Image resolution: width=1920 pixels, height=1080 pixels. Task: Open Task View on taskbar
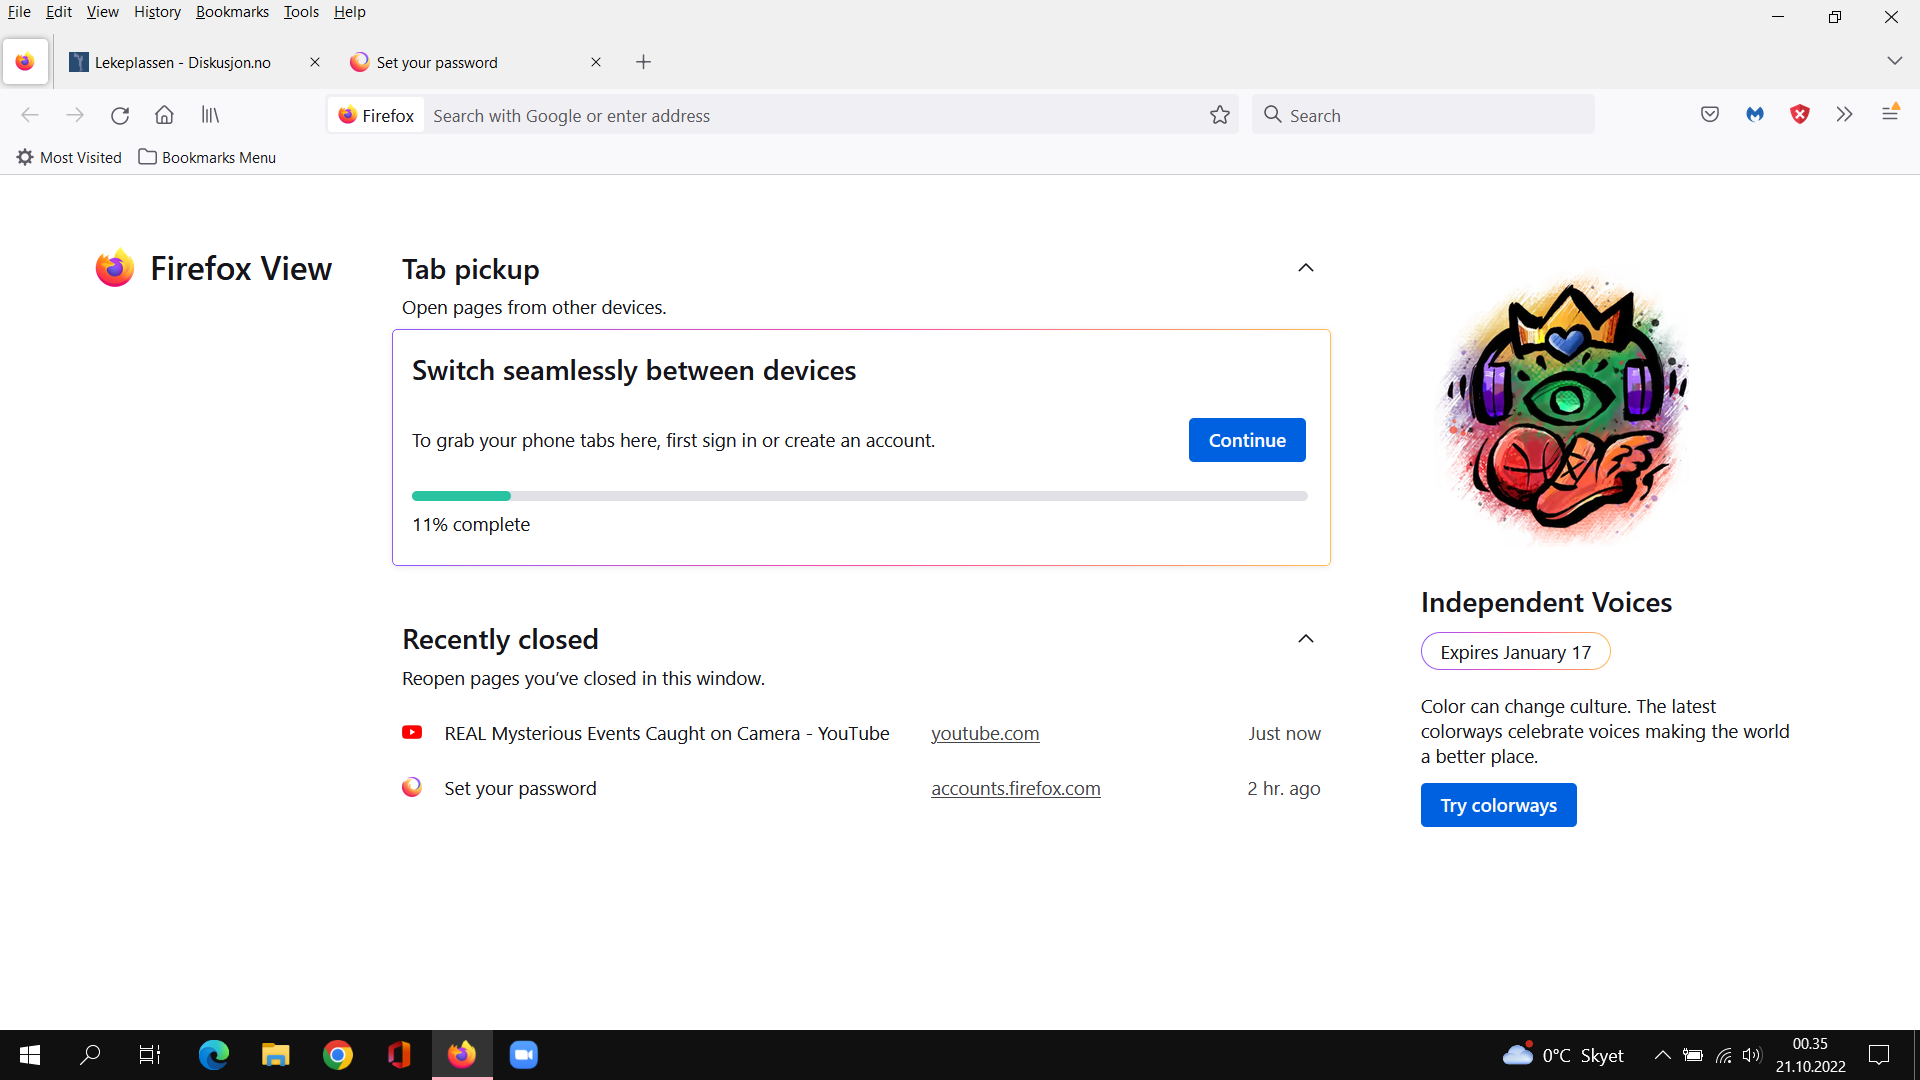tap(150, 1055)
